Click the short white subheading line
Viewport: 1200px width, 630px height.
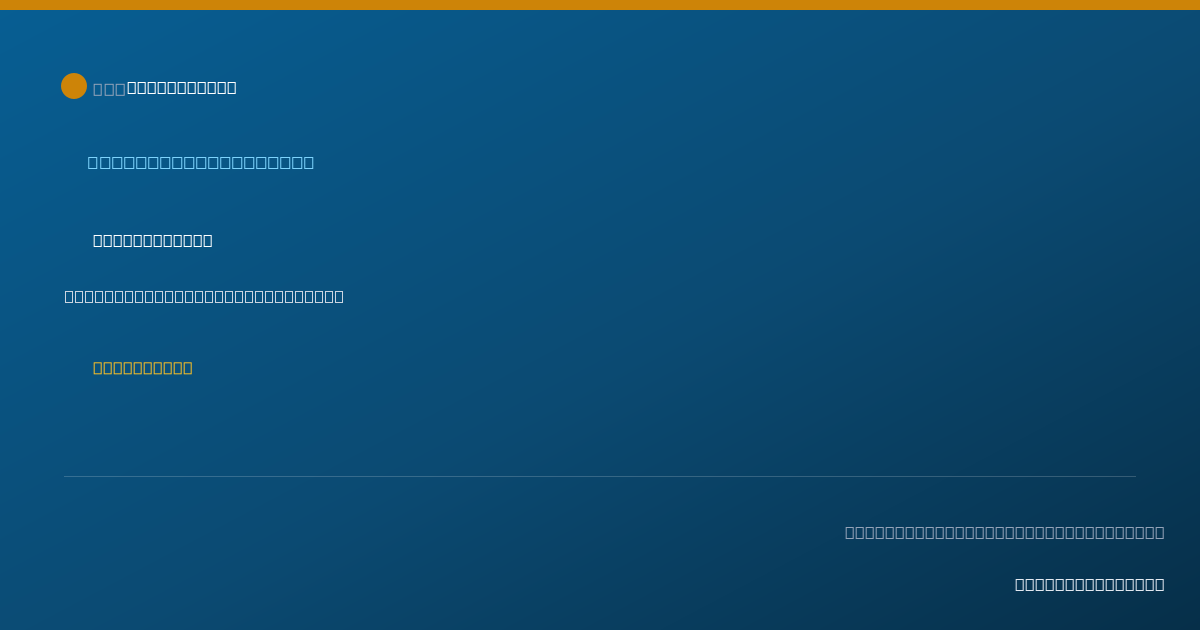[153, 240]
